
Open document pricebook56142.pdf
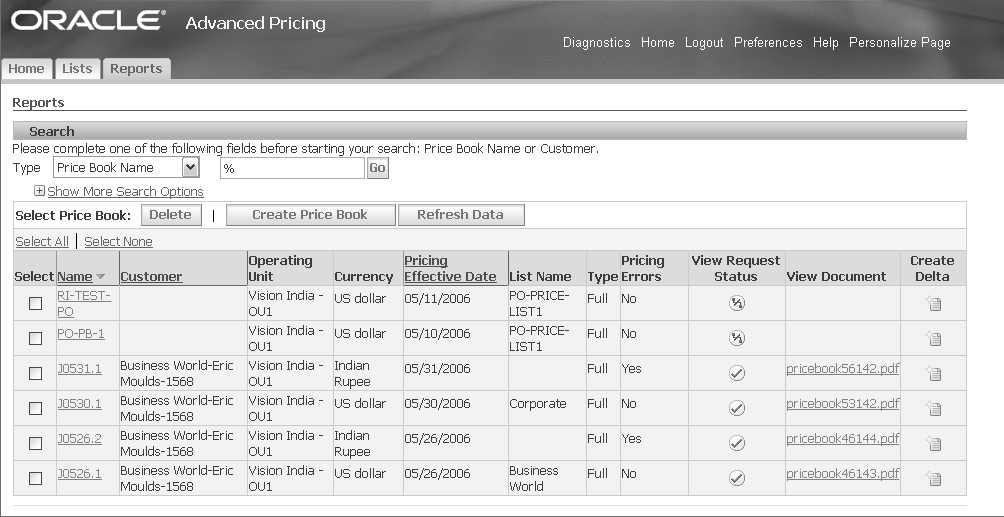(842, 368)
